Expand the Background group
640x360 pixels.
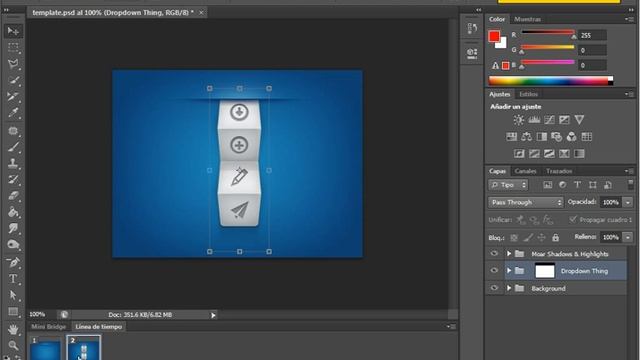point(509,288)
